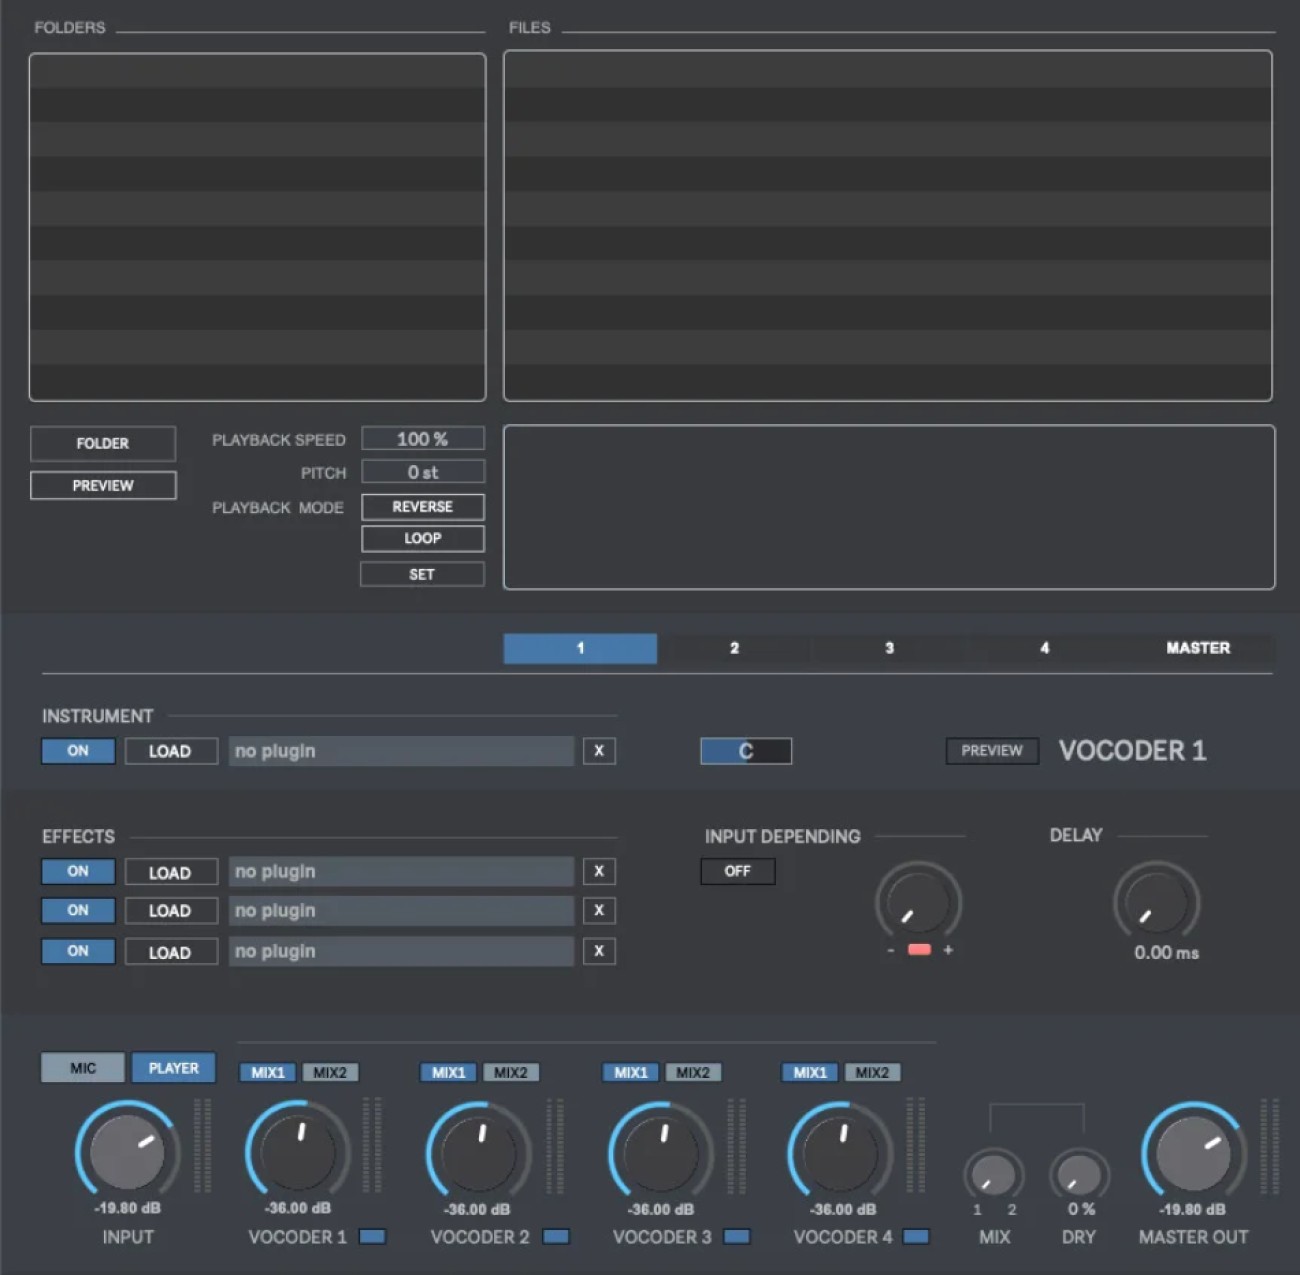Enable LOOP playback mode
Image resolution: width=1300 pixels, height=1275 pixels.
pyautogui.click(x=421, y=538)
